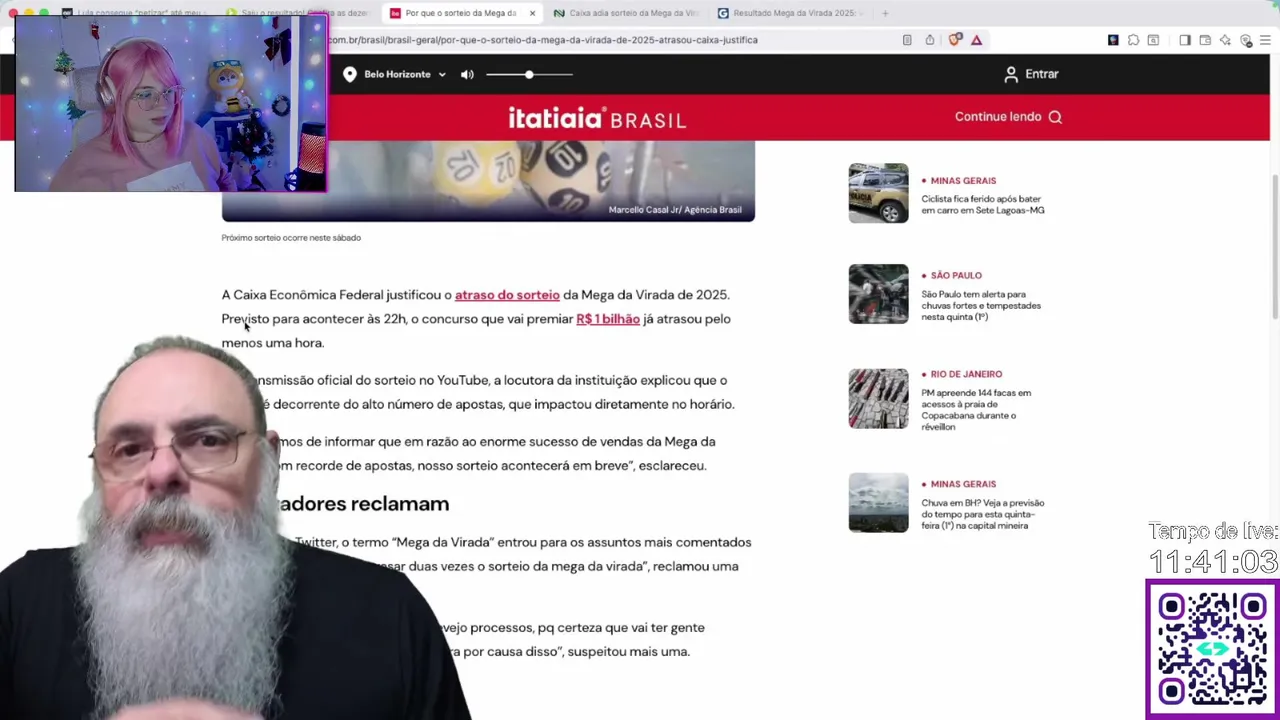Open the Leo AI sparkle icon
This screenshot has height=720, width=1280.
point(1225,40)
